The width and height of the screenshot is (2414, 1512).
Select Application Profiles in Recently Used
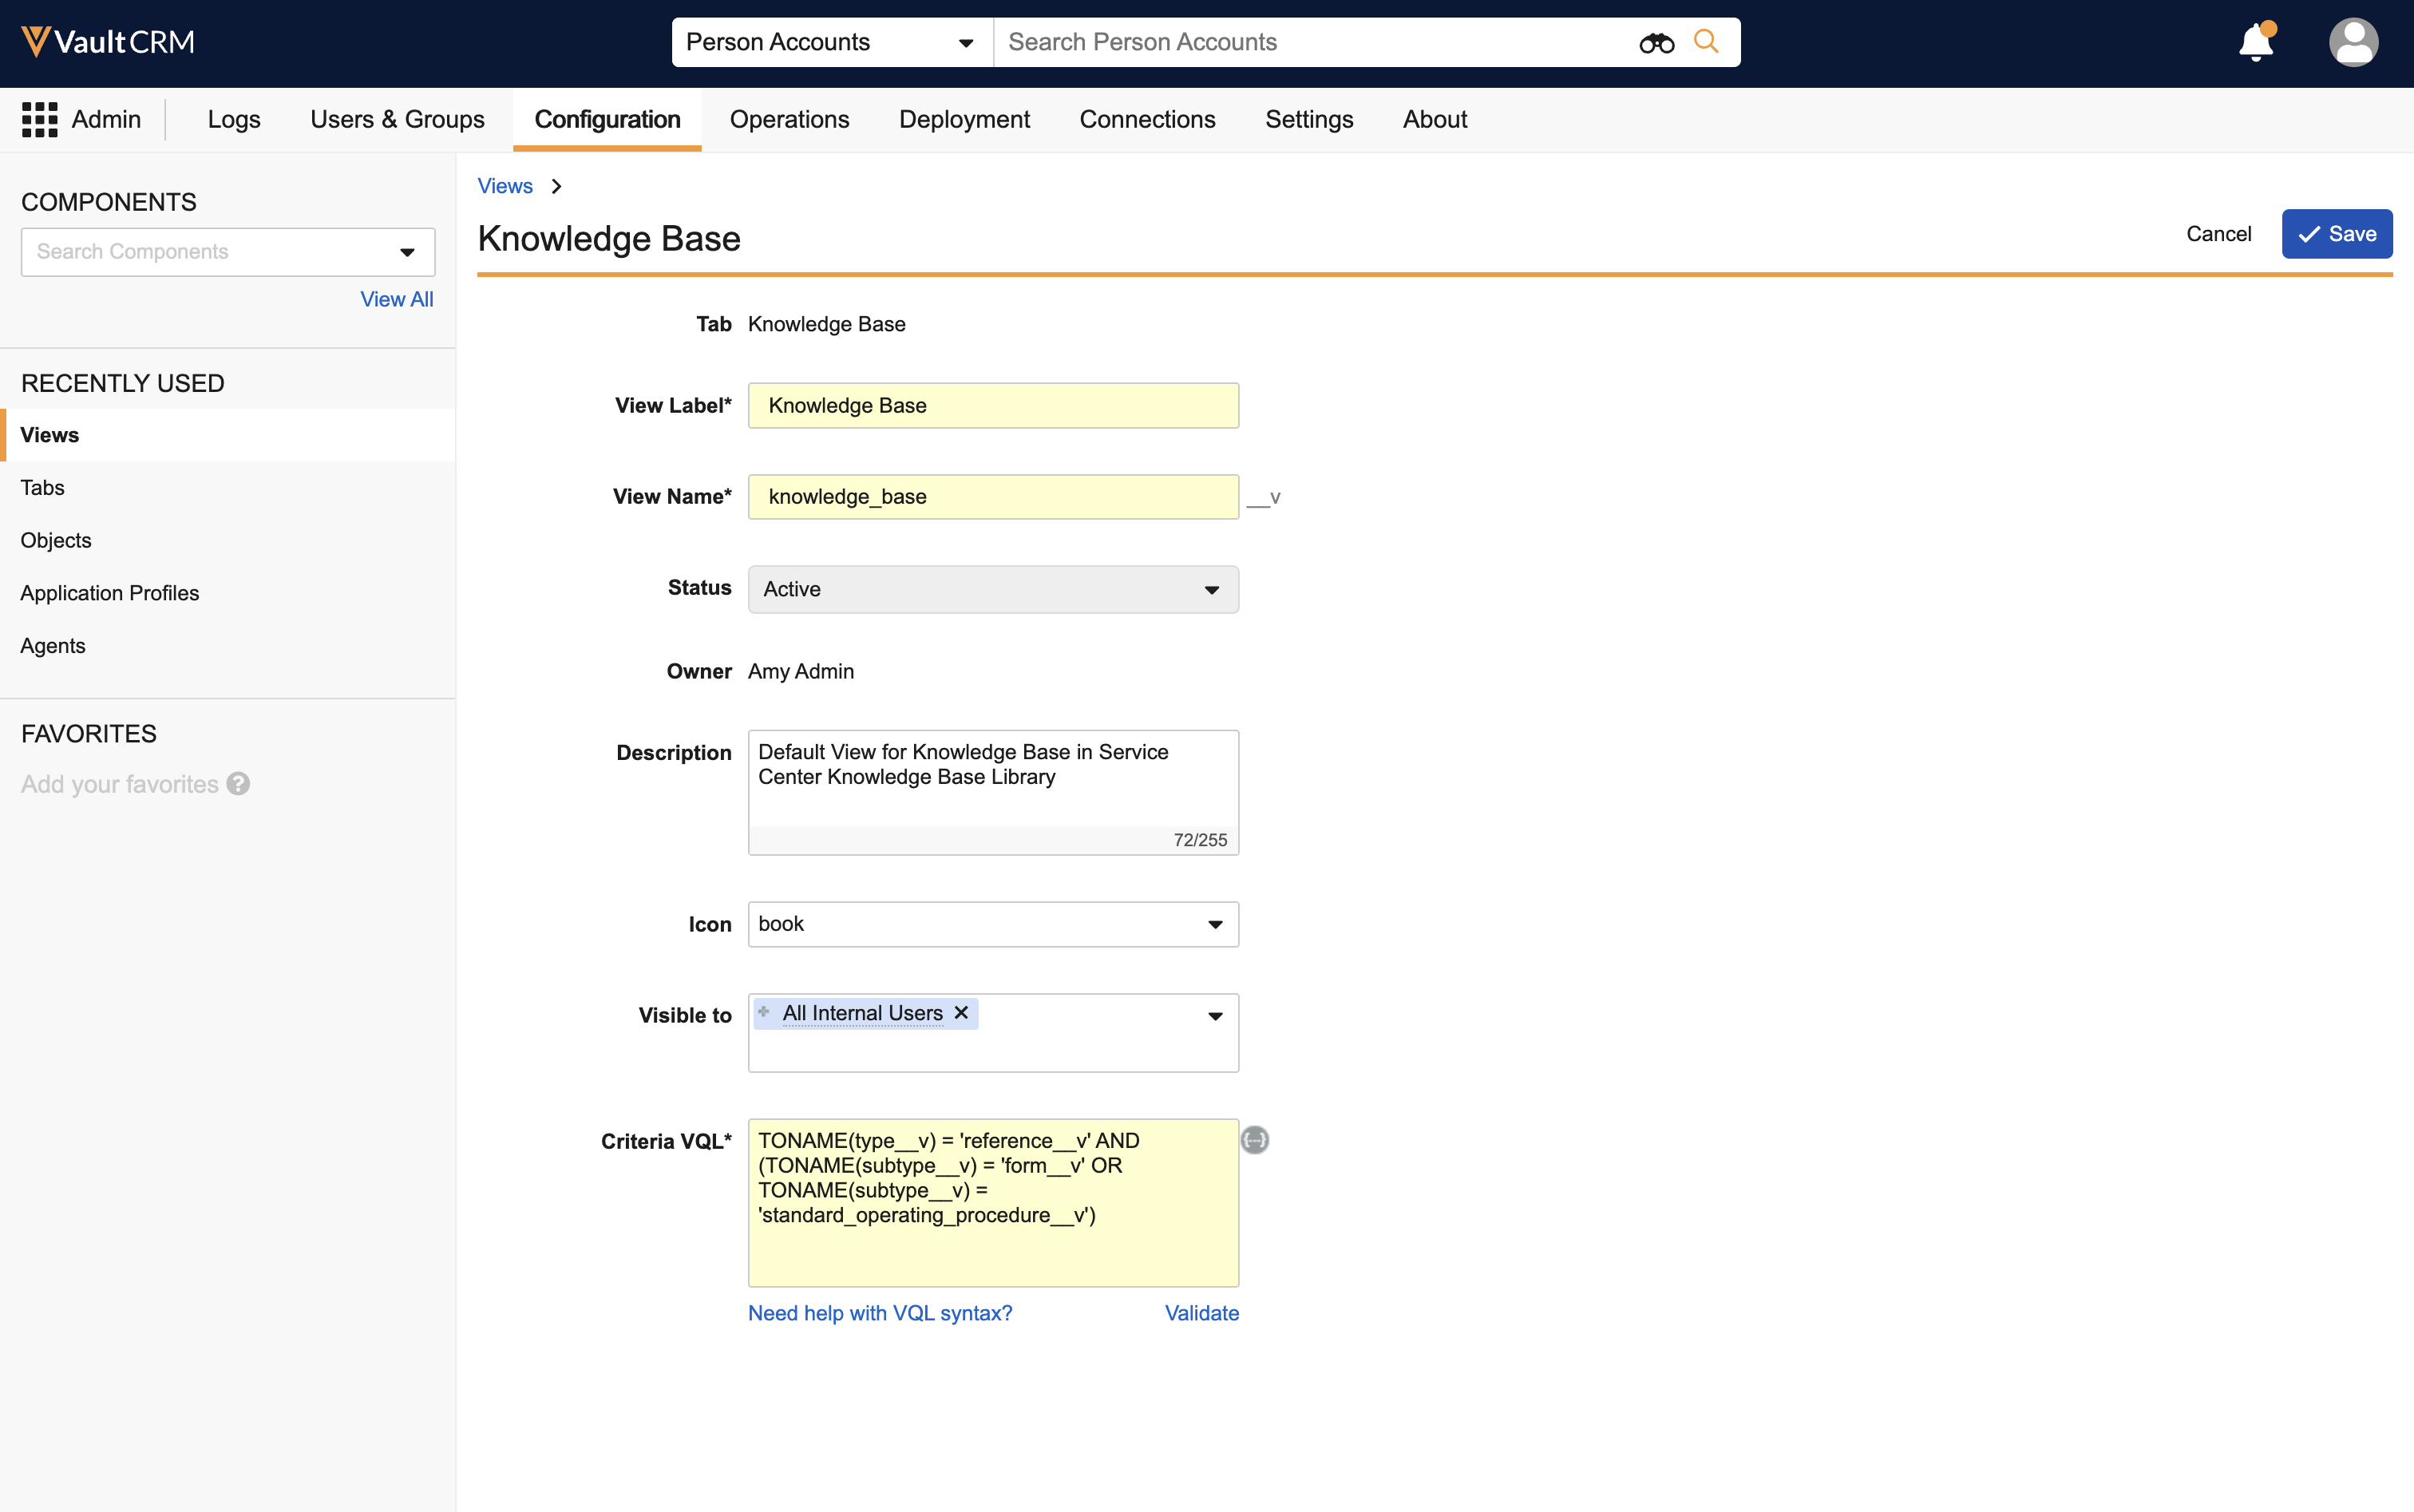pos(110,593)
